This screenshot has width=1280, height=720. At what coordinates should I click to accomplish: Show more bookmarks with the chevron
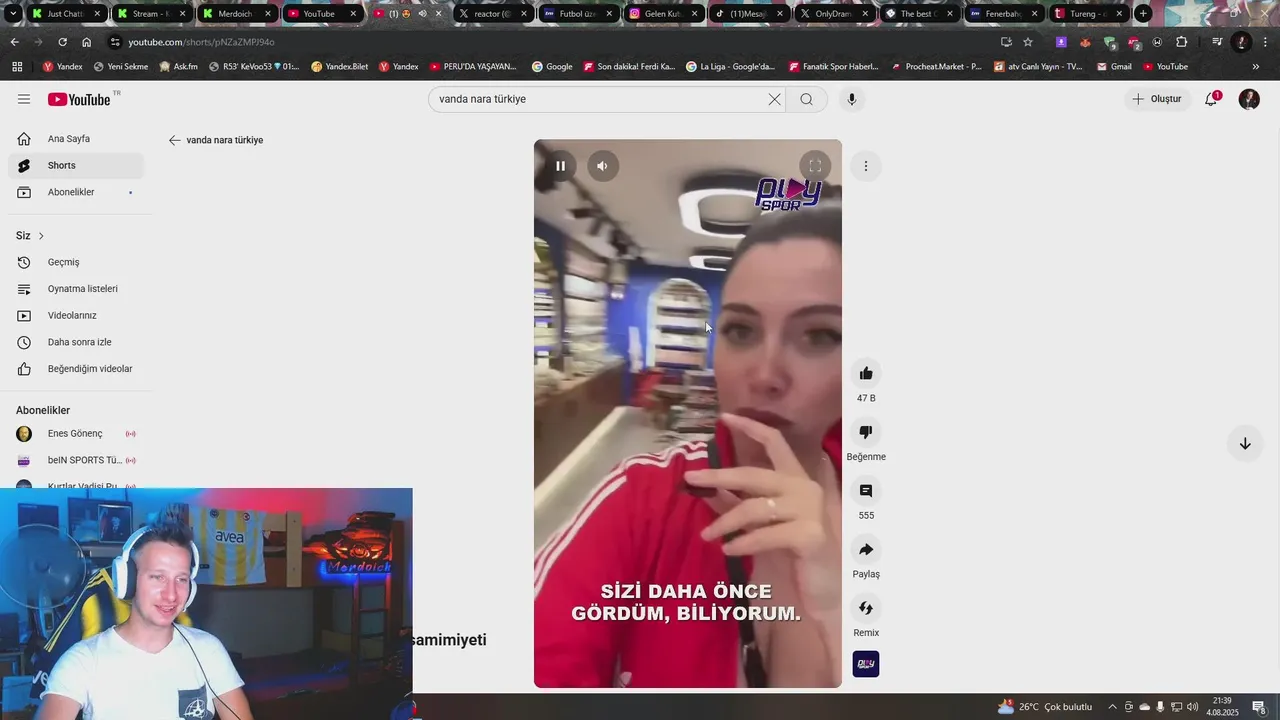(1256, 67)
